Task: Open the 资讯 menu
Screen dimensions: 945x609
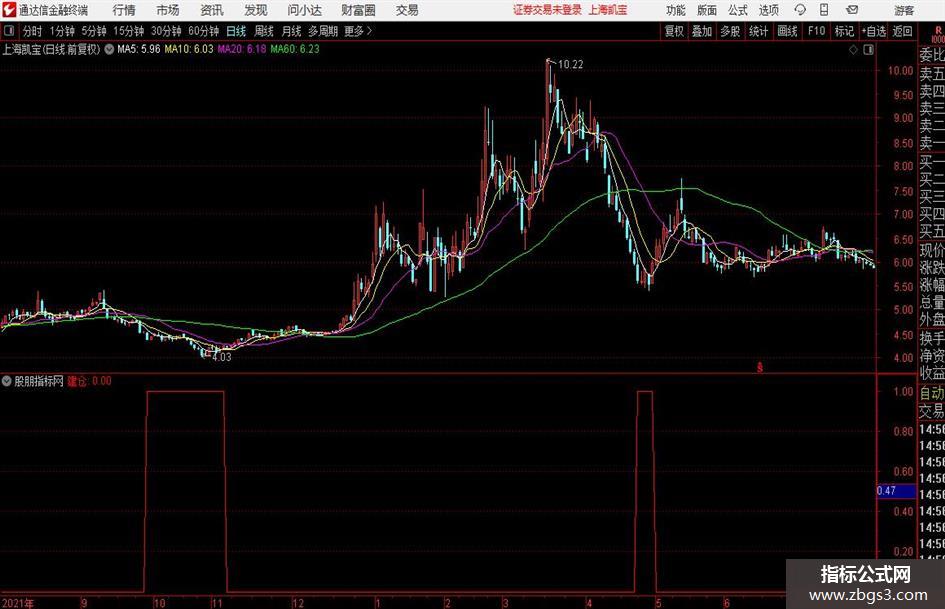Action: point(212,10)
